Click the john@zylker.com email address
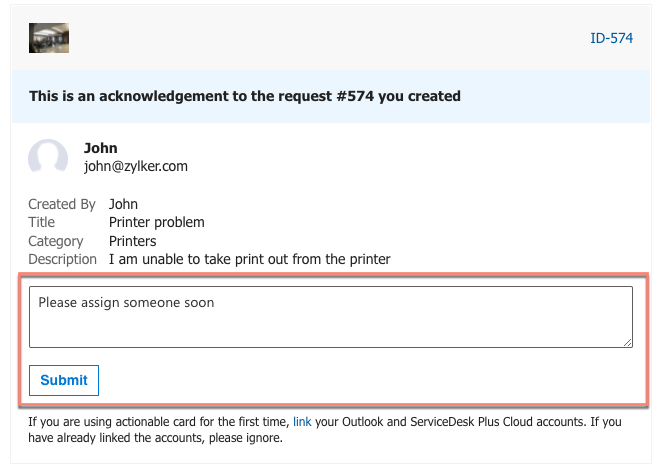The height and width of the screenshot is (475, 670). [135, 166]
